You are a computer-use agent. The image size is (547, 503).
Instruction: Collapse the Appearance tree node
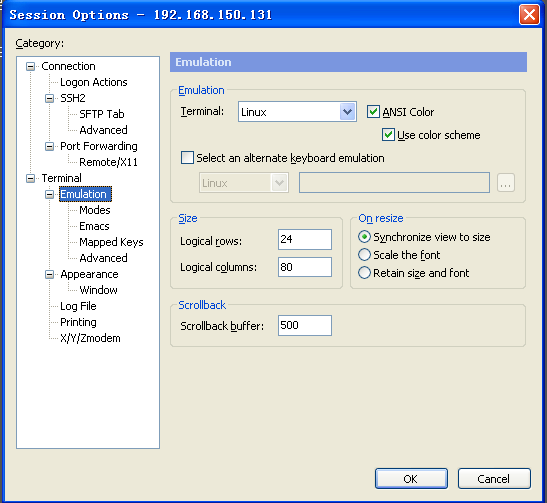(x=50, y=274)
